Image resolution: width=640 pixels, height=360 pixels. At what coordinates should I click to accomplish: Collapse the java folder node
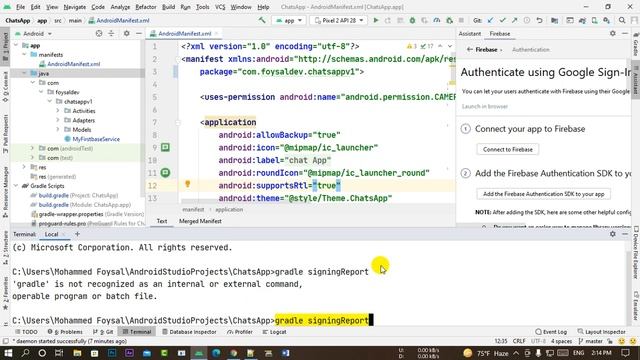[24, 73]
